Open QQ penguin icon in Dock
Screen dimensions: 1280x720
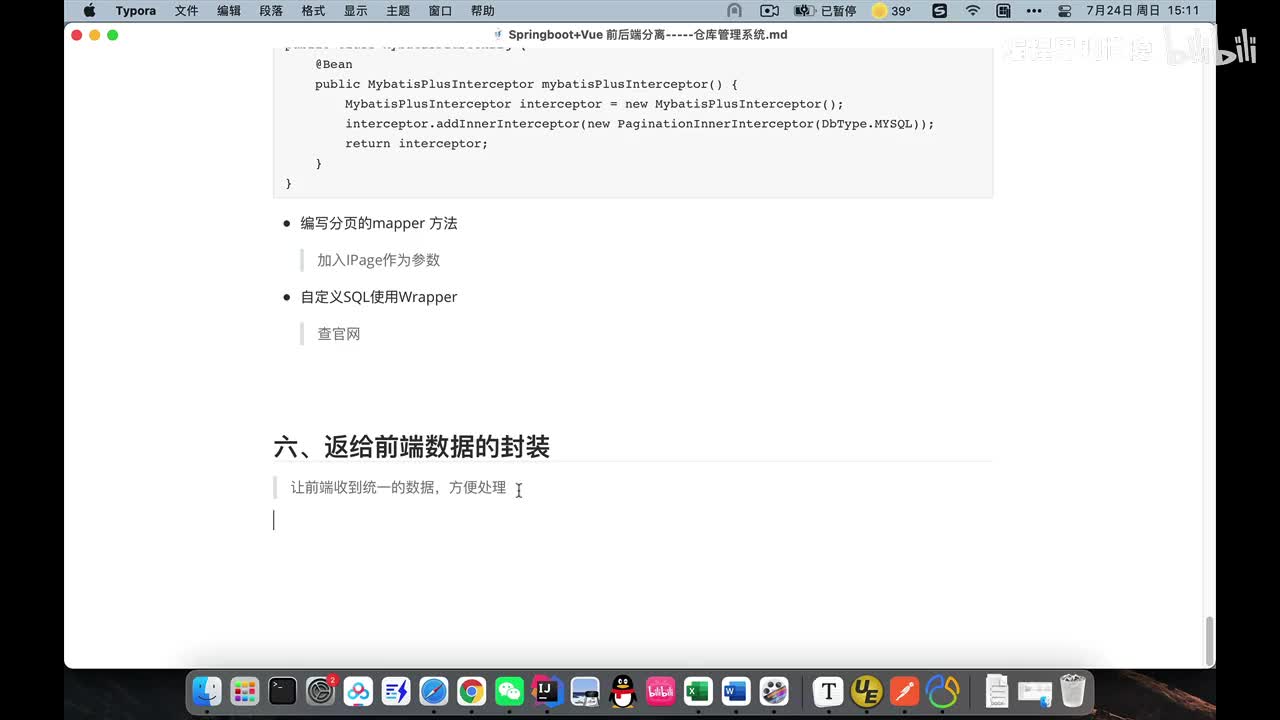(623, 691)
